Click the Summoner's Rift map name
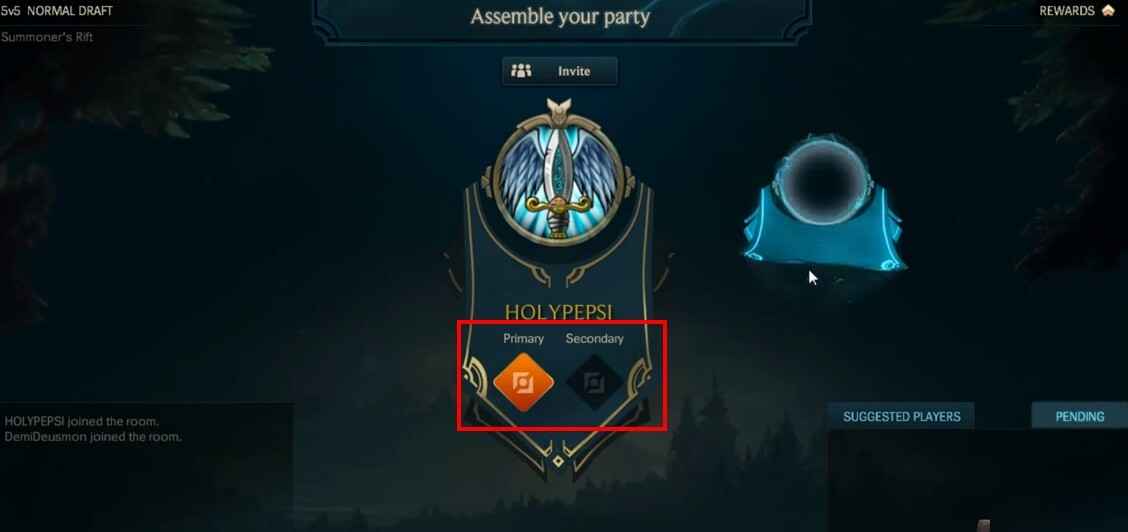Image resolution: width=1128 pixels, height=532 pixels. click(47, 37)
